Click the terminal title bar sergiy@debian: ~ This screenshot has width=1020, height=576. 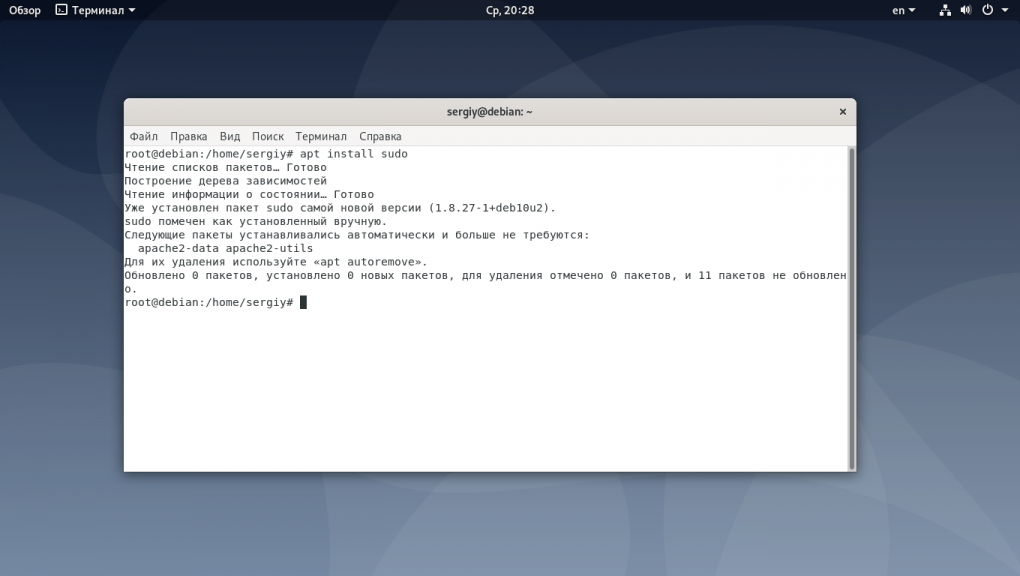(489, 112)
